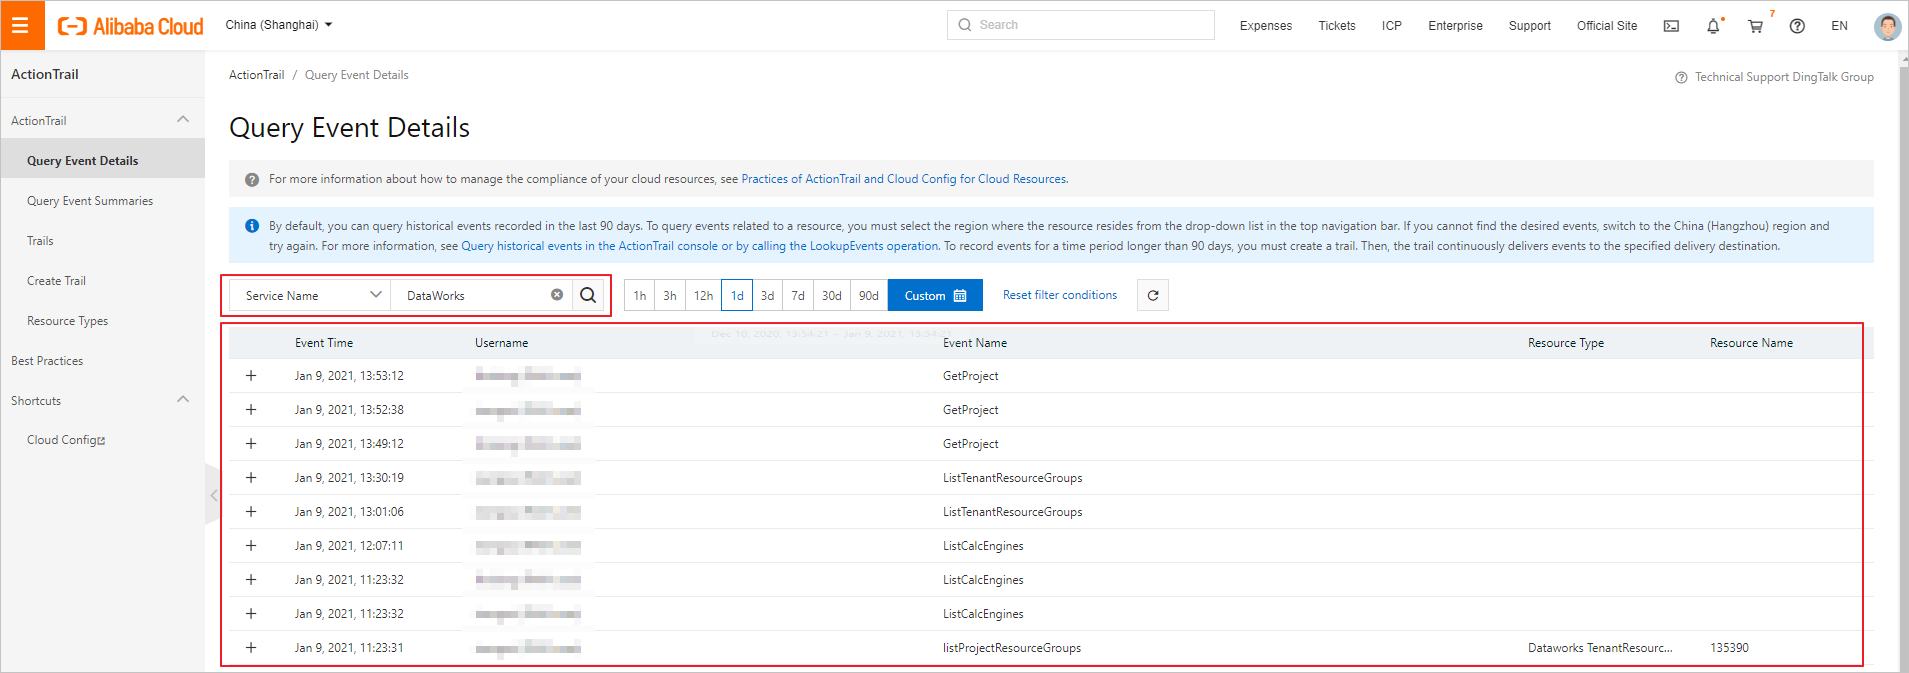Click the Dataworks TenantResourc... resource type cell
This screenshot has height=673, width=1909.
pos(1600,648)
